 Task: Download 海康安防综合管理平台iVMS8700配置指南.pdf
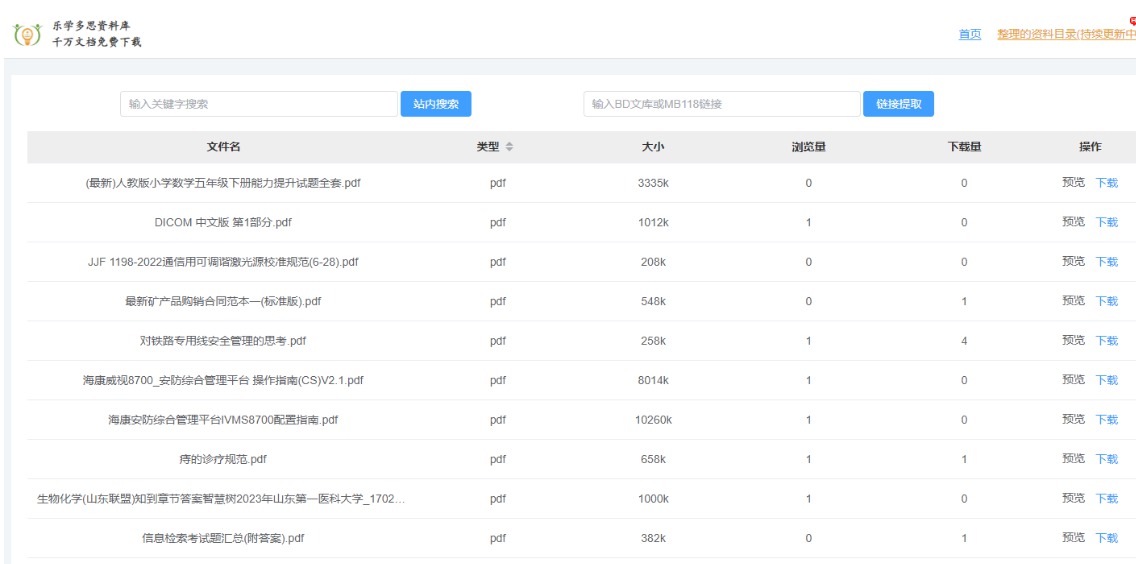point(1106,420)
